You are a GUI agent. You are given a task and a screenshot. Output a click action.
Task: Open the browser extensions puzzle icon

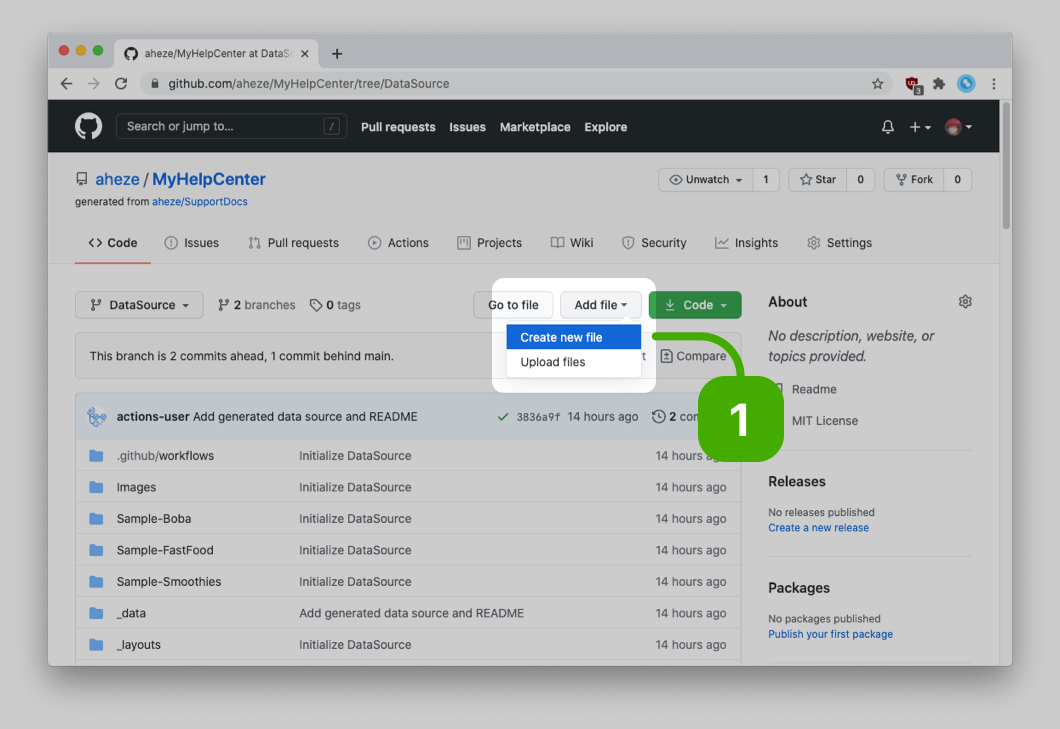[x=939, y=84]
